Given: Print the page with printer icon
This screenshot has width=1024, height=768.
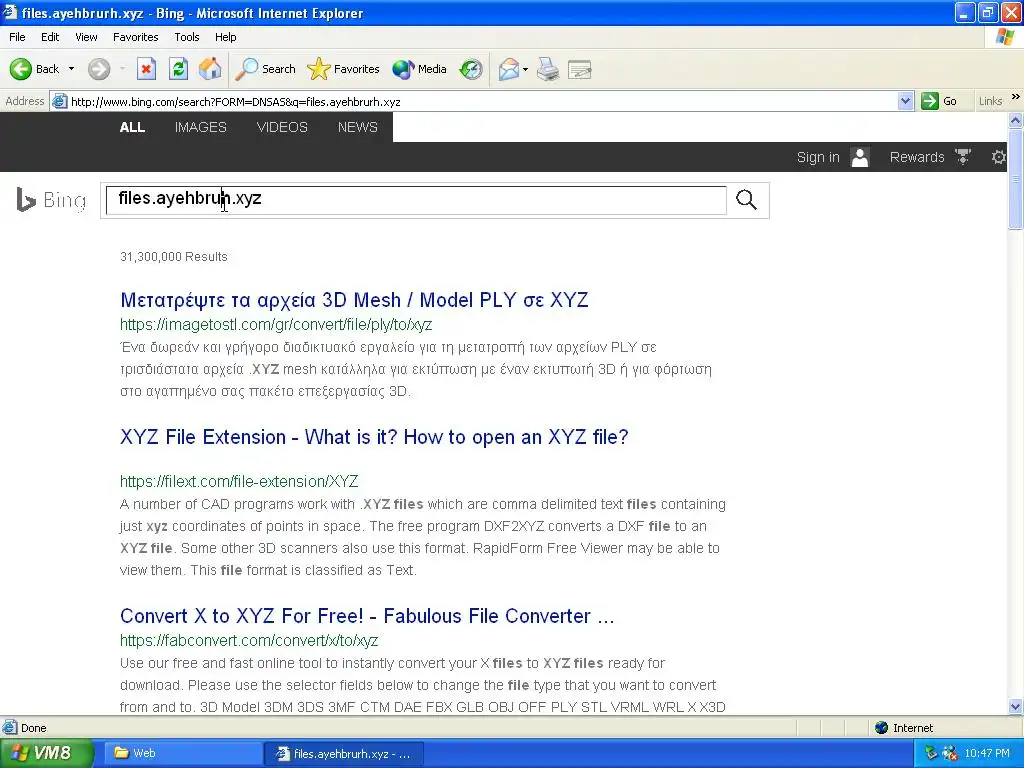Looking at the screenshot, I should coord(548,69).
